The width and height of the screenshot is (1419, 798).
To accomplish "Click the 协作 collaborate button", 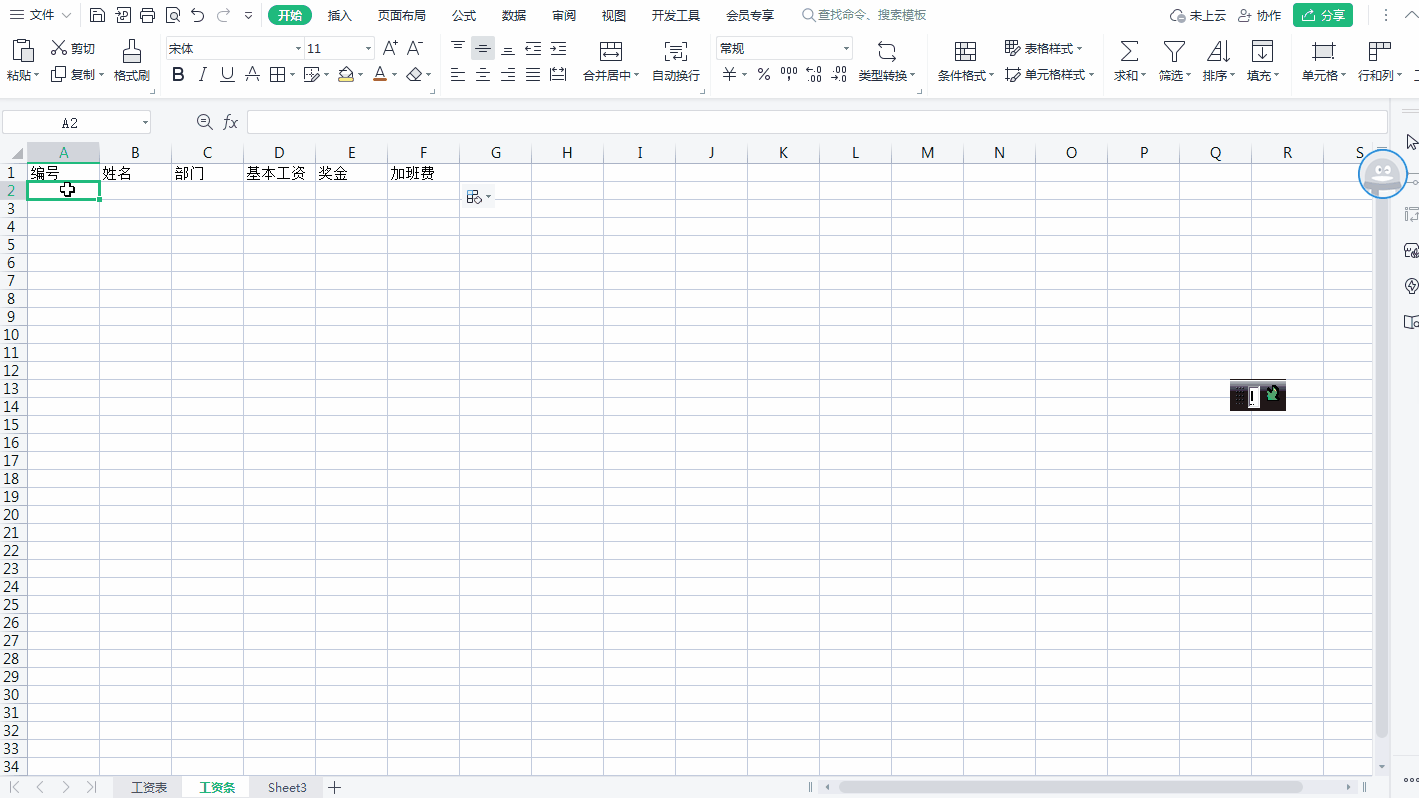I will pos(1259,15).
